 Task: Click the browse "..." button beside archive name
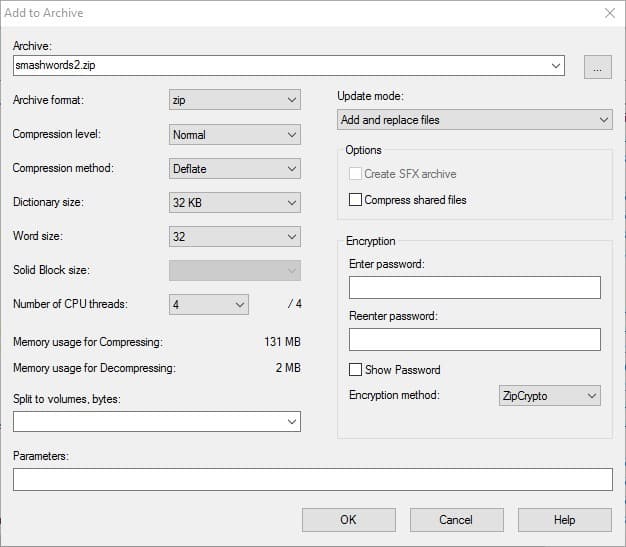click(x=598, y=67)
